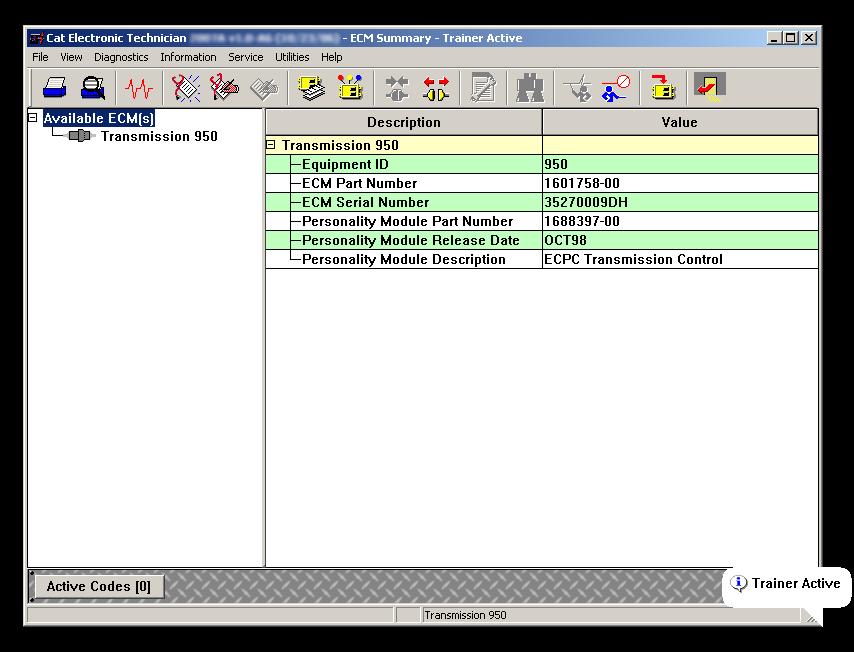Image resolution: width=854 pixels, height=652 pixels.
Task: Click the value OCT98
Action: point(565,241)
